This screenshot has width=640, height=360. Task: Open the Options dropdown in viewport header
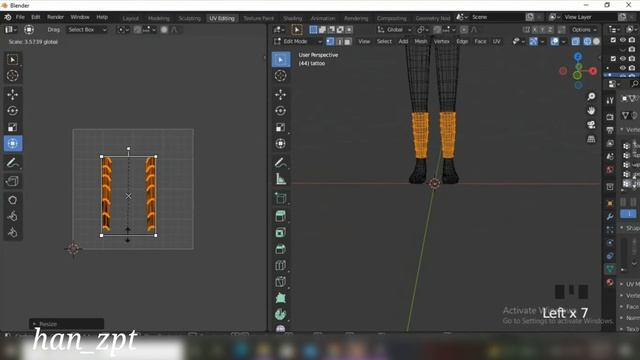pyautogui.click(x=584, y=30)
